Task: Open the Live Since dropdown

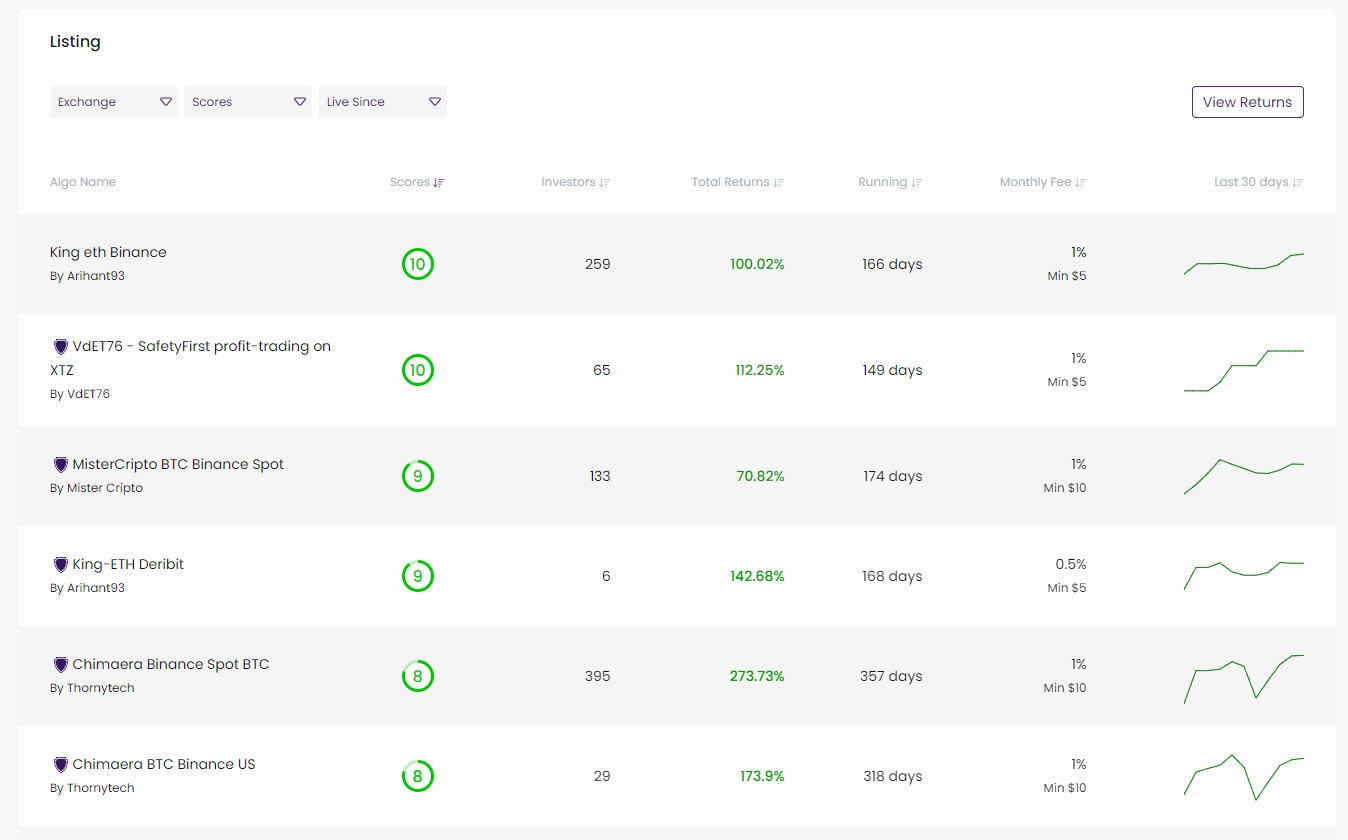Action: (x=382, y=102)
